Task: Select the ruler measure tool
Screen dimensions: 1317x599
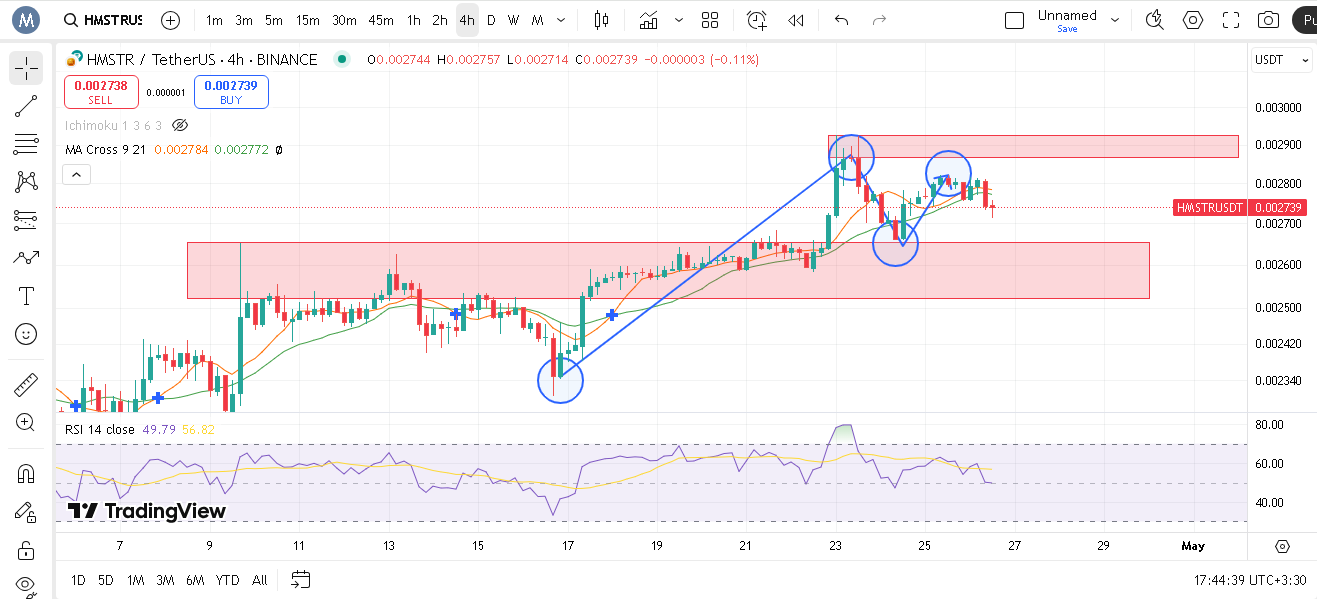Action: point(26,384)
